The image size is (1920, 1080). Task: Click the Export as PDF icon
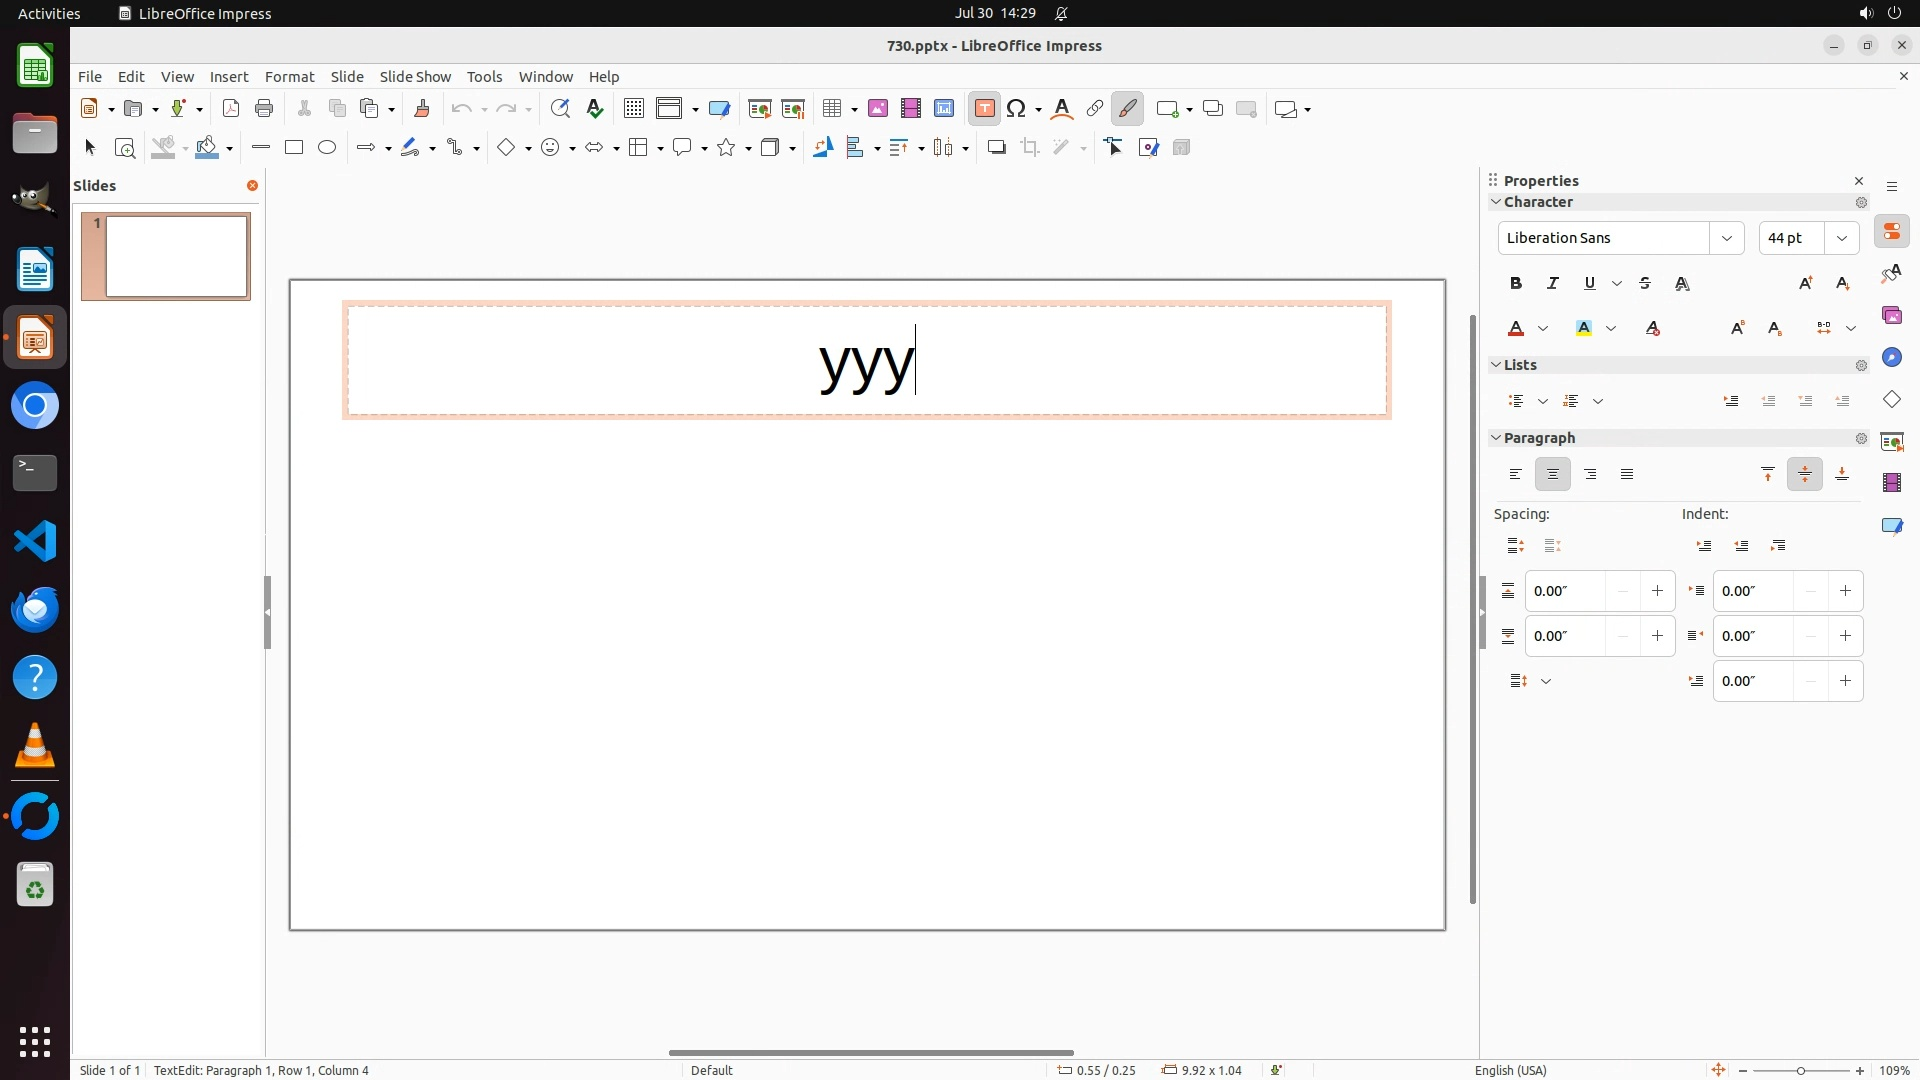coord(231,109)
